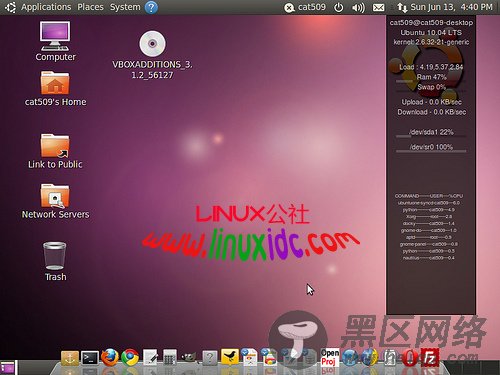Open the blue Help icon in panel

pos(151,7)
